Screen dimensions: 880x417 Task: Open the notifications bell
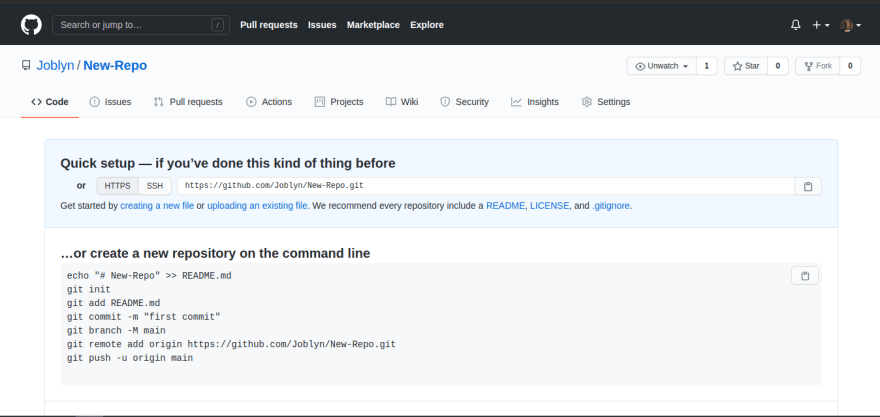(795, 25)
